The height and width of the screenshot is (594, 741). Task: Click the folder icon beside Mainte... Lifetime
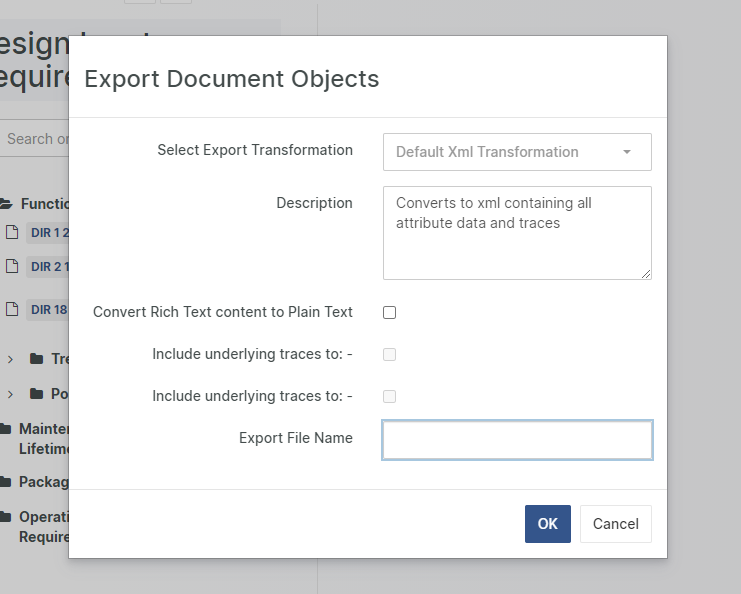(5, 429)
